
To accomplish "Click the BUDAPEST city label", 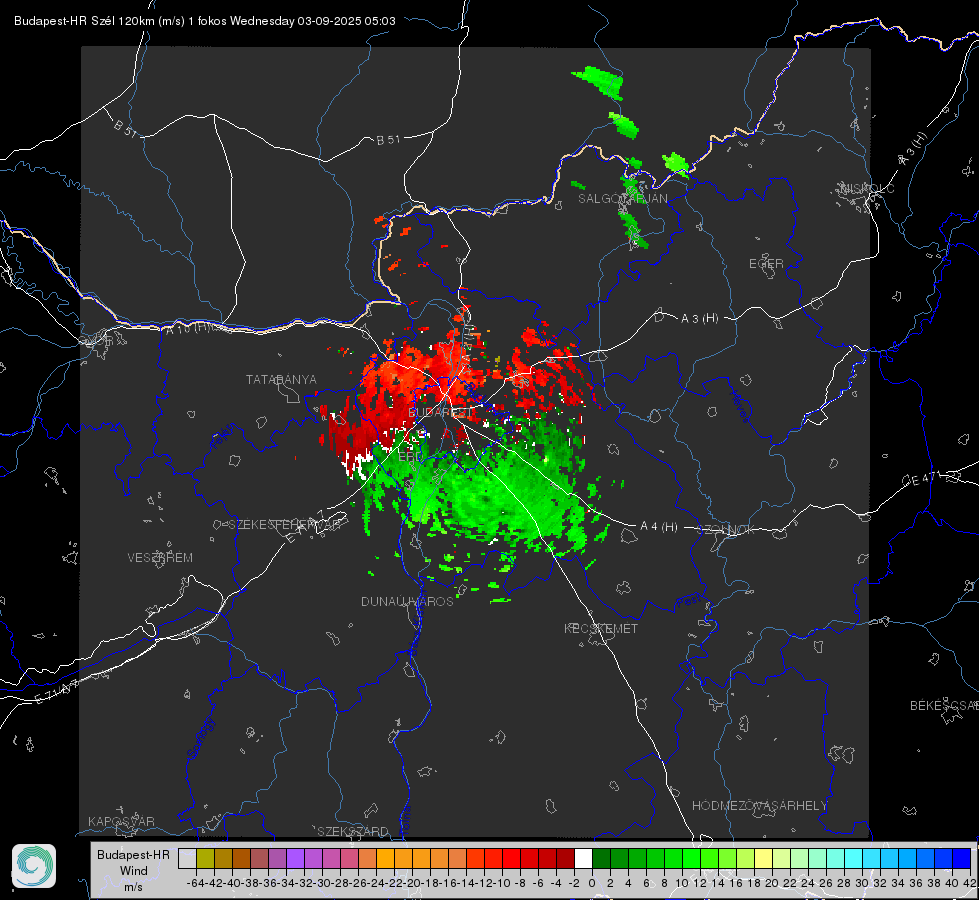I will 441,413.
